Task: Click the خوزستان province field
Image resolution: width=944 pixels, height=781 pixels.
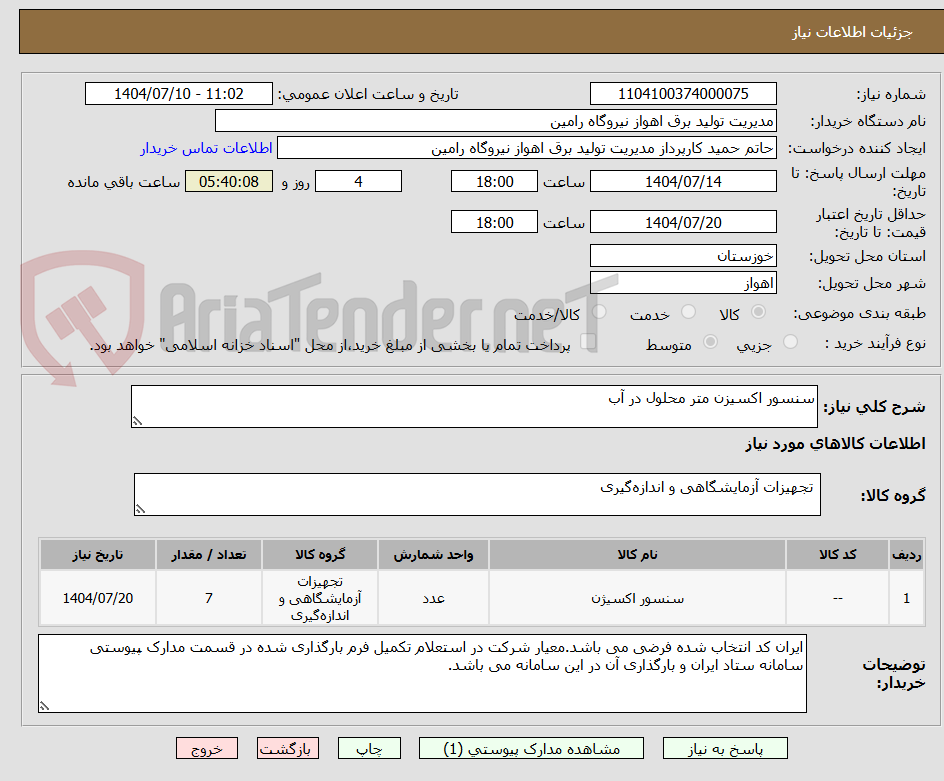Action: point(683,256)
